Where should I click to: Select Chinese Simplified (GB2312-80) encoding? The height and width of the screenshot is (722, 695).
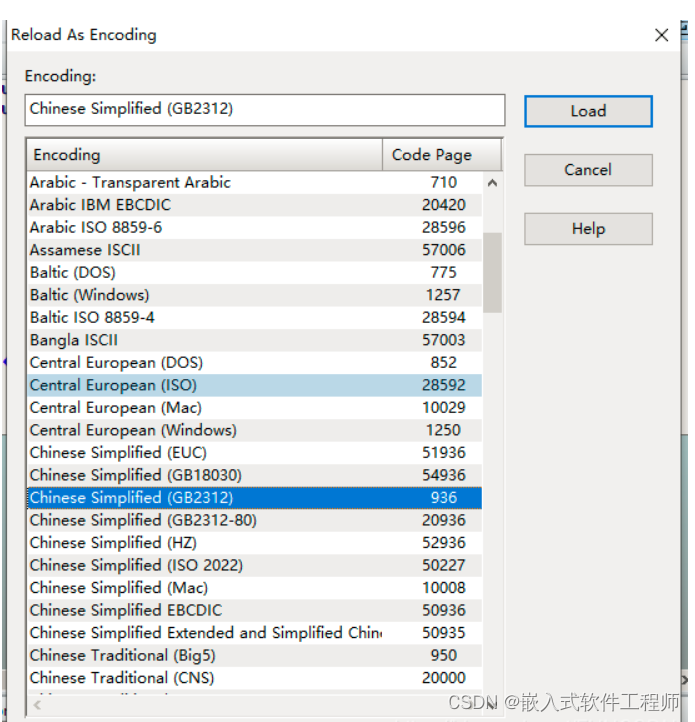click(x=255, y=521)
